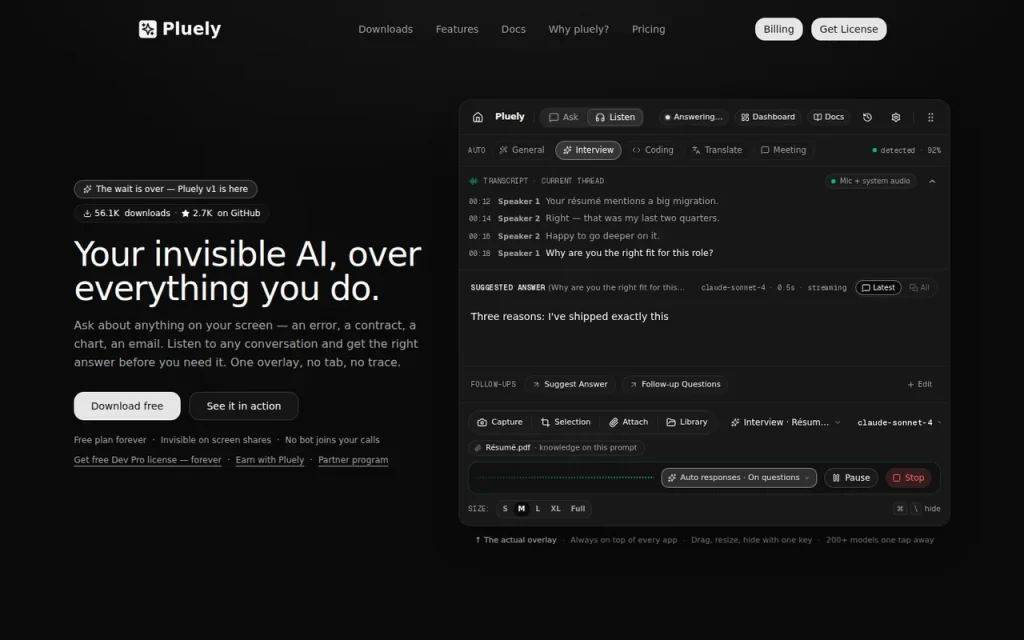The height and width of the screenshot is (640, 1024).
Task: Switch to Ask mode
Action: coord(563,117)
